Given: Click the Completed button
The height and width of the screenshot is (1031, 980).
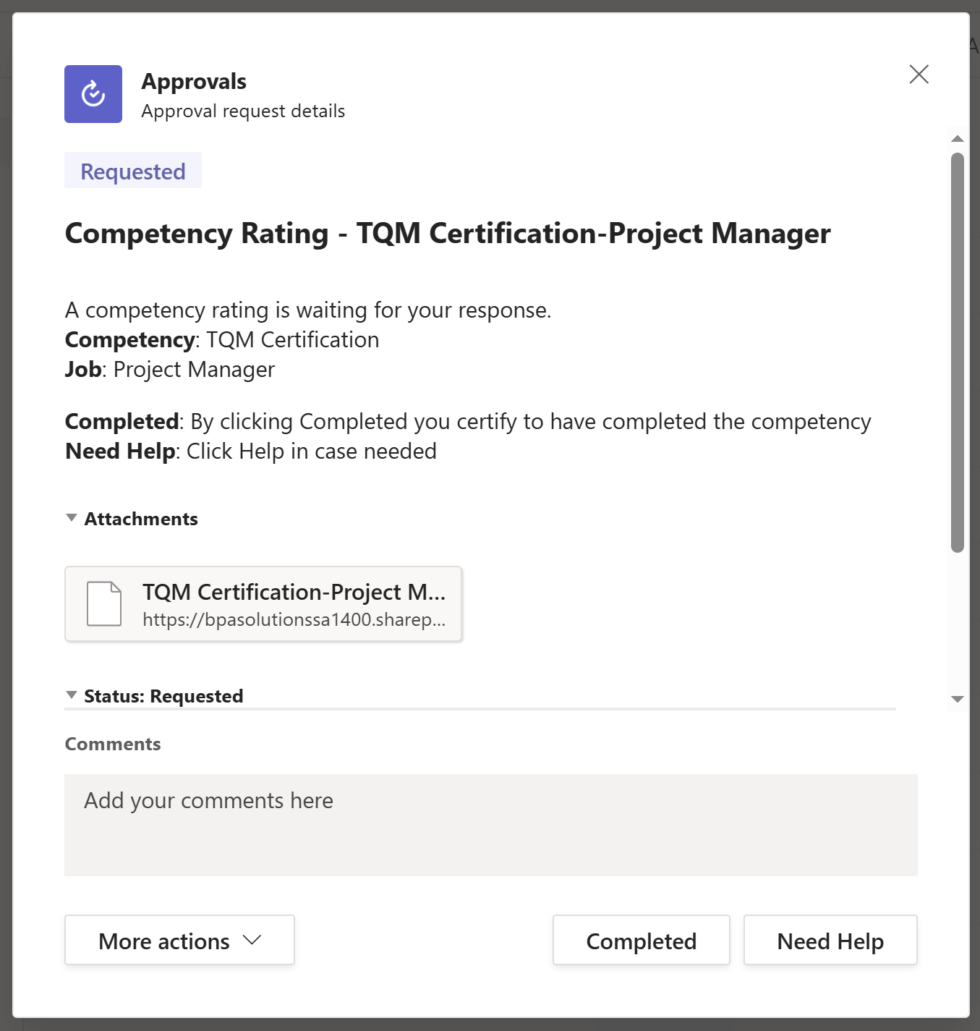Looking at the screenshot, I should point(640,940).
